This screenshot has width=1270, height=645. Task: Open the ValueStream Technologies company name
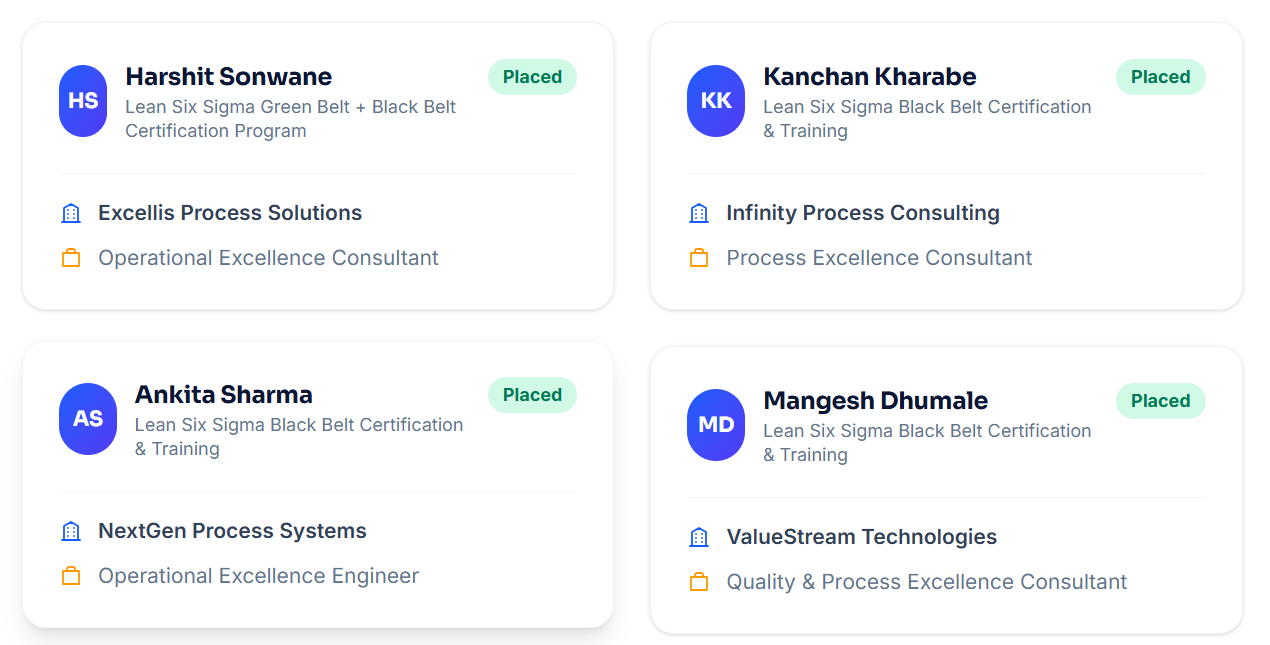point(862,537)
